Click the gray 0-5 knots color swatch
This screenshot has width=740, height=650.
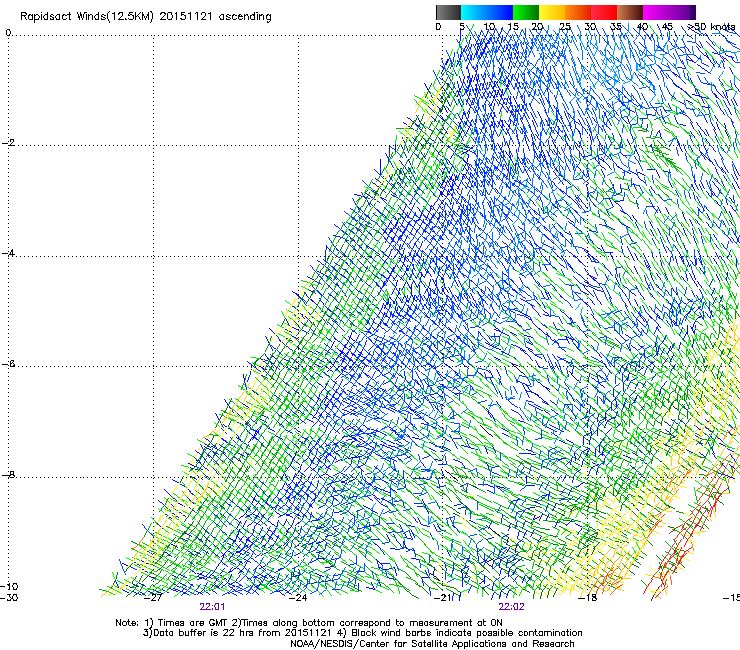[x=448, y=12]
